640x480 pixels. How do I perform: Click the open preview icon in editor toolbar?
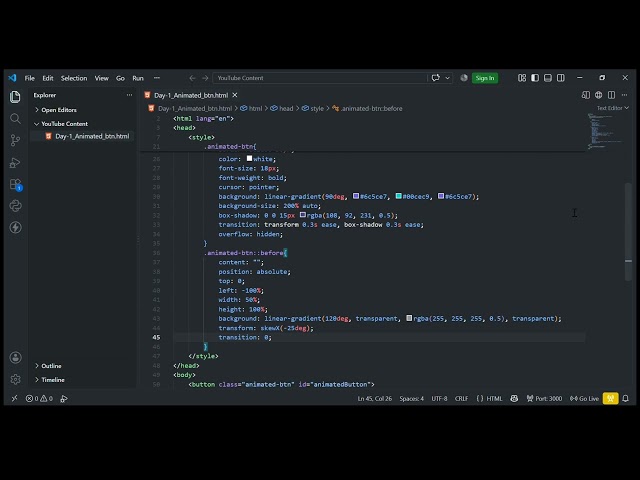[585, 95]
